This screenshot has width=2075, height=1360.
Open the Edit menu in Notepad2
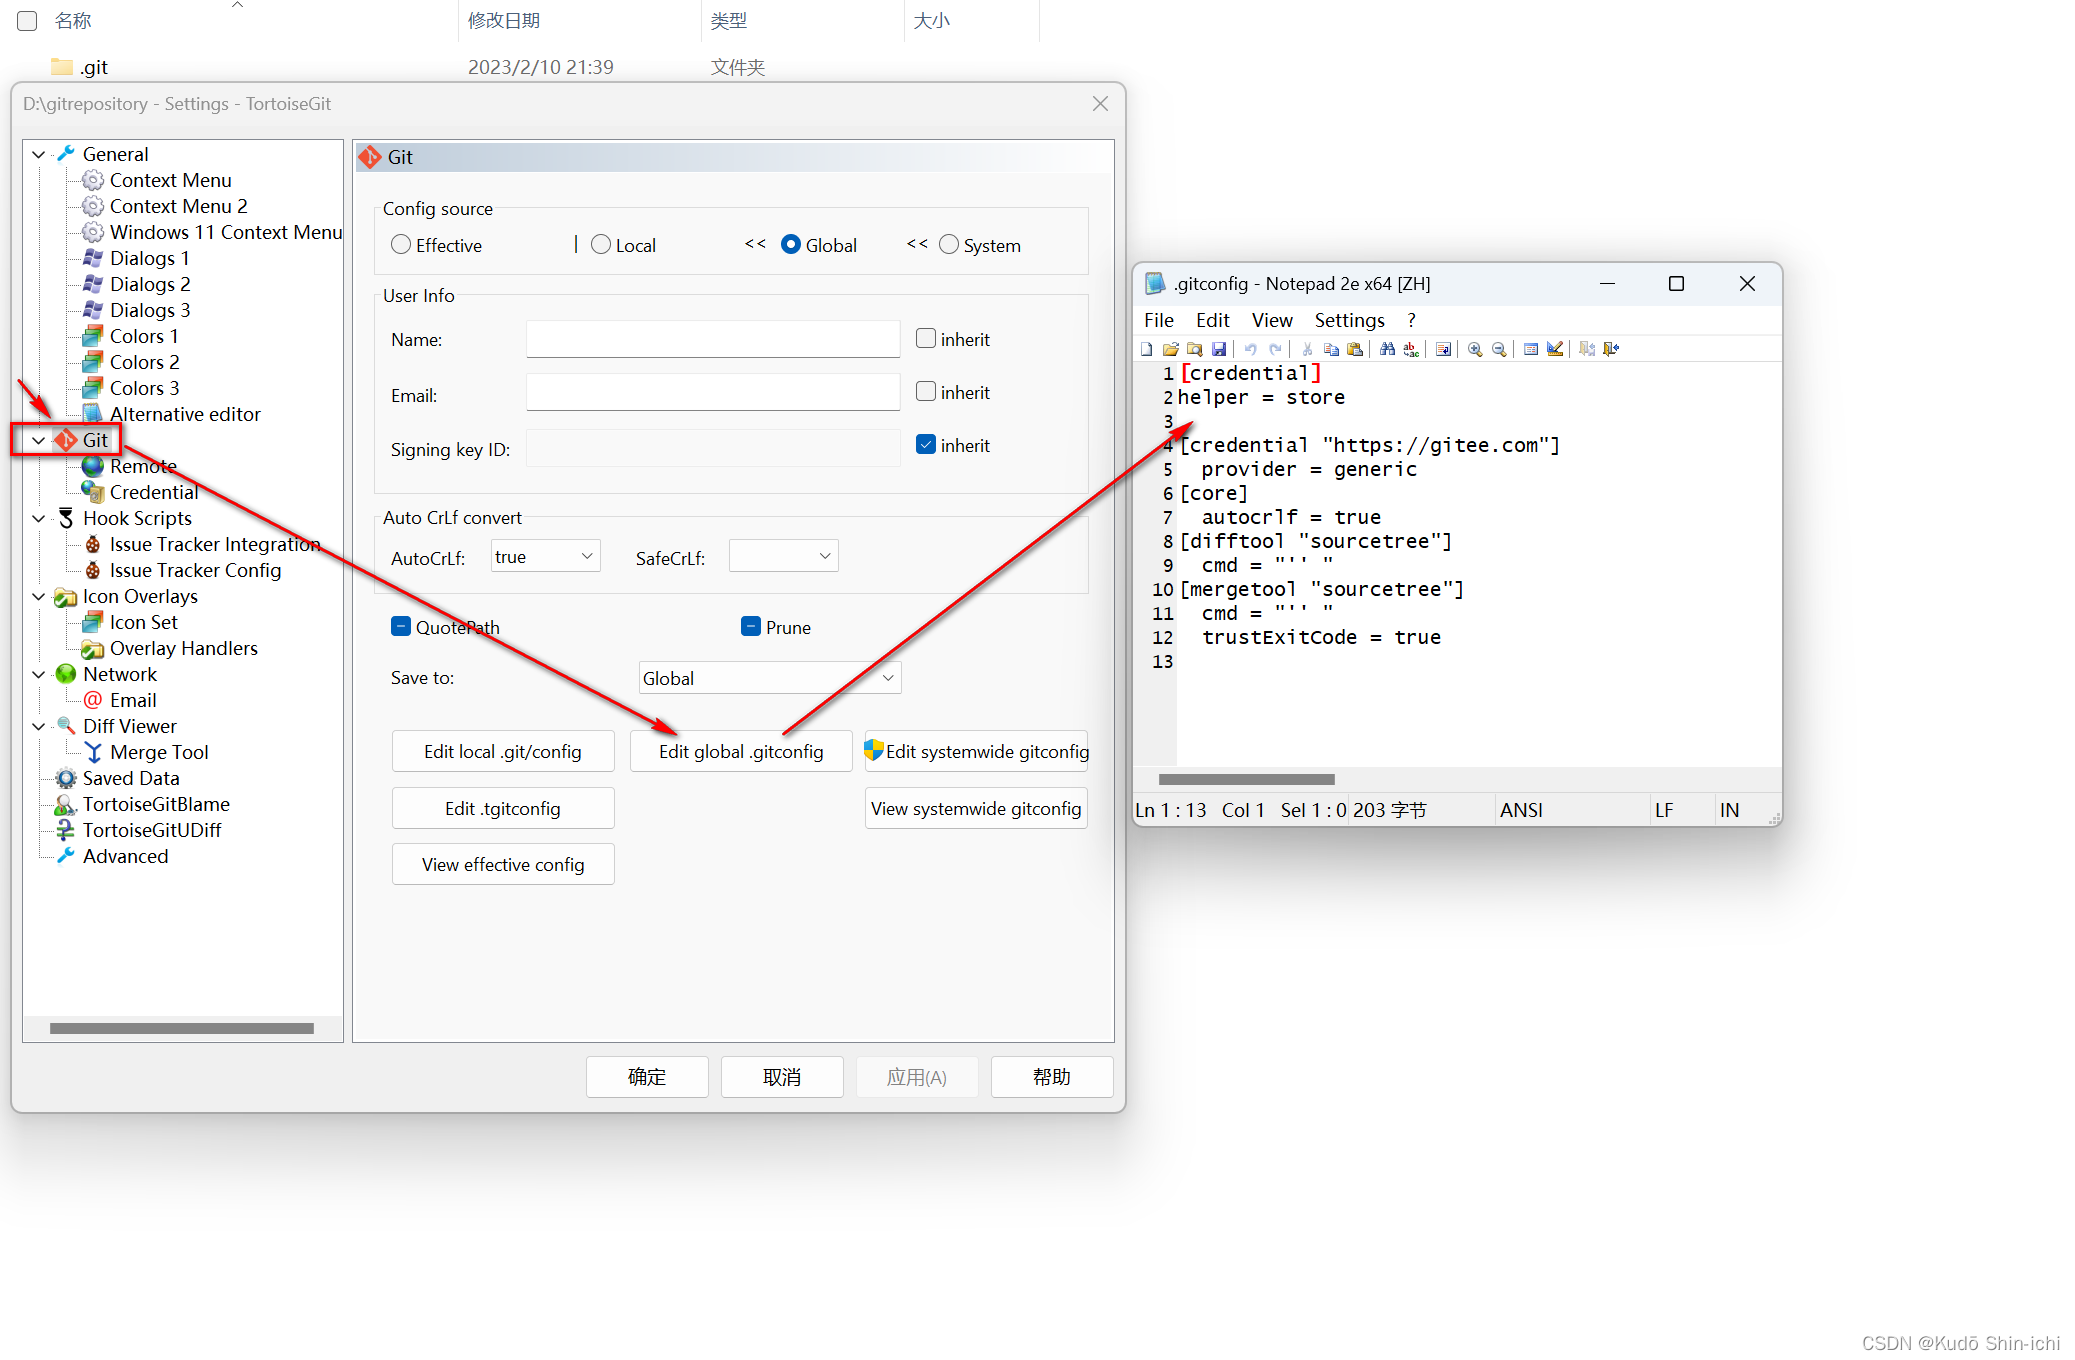1212,320
